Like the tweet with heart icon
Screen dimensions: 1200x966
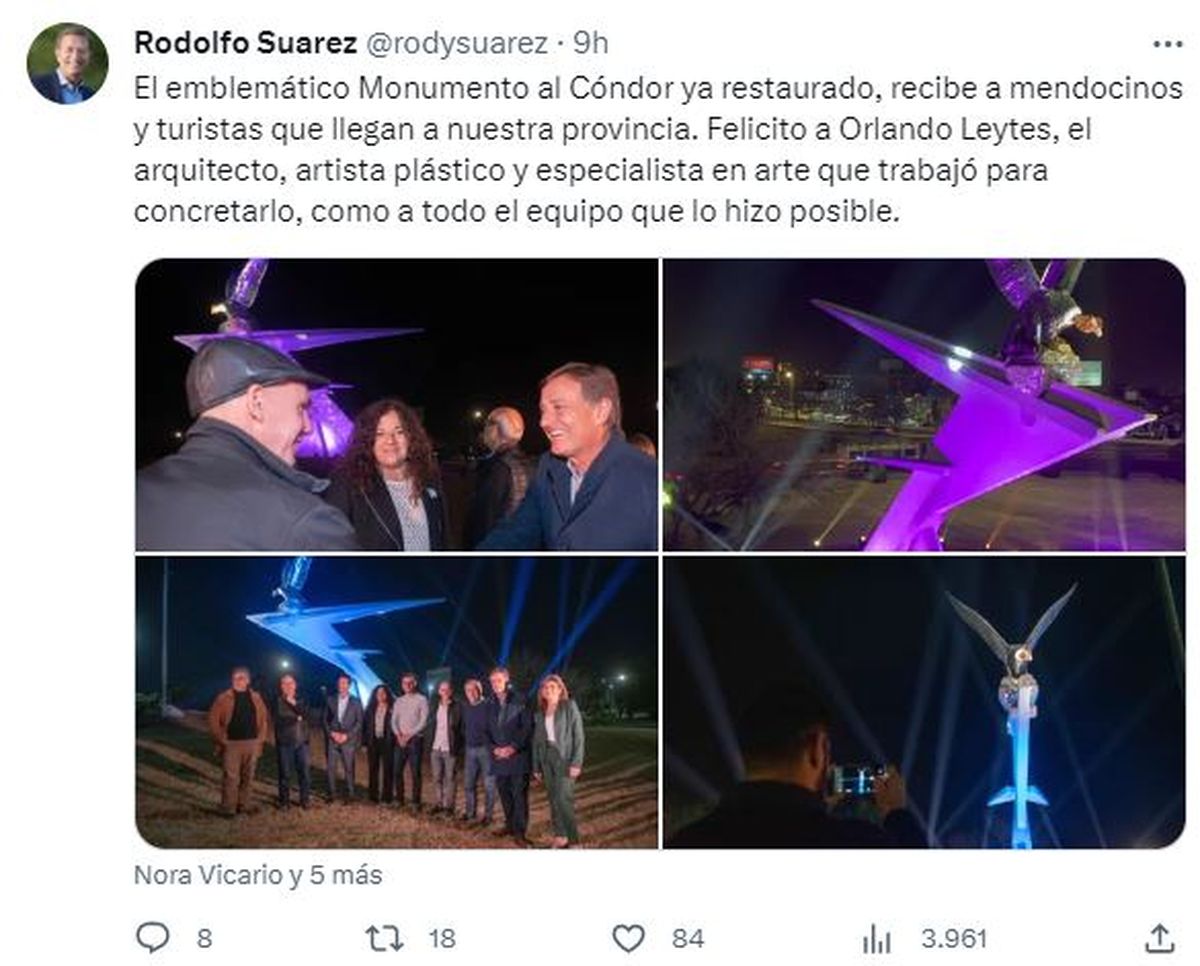click(x=628, y=938)
